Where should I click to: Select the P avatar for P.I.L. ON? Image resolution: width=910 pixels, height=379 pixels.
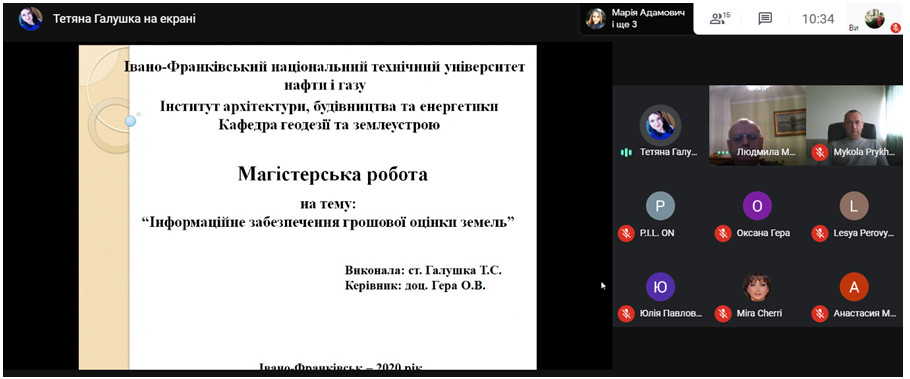(x=660, y=206)
